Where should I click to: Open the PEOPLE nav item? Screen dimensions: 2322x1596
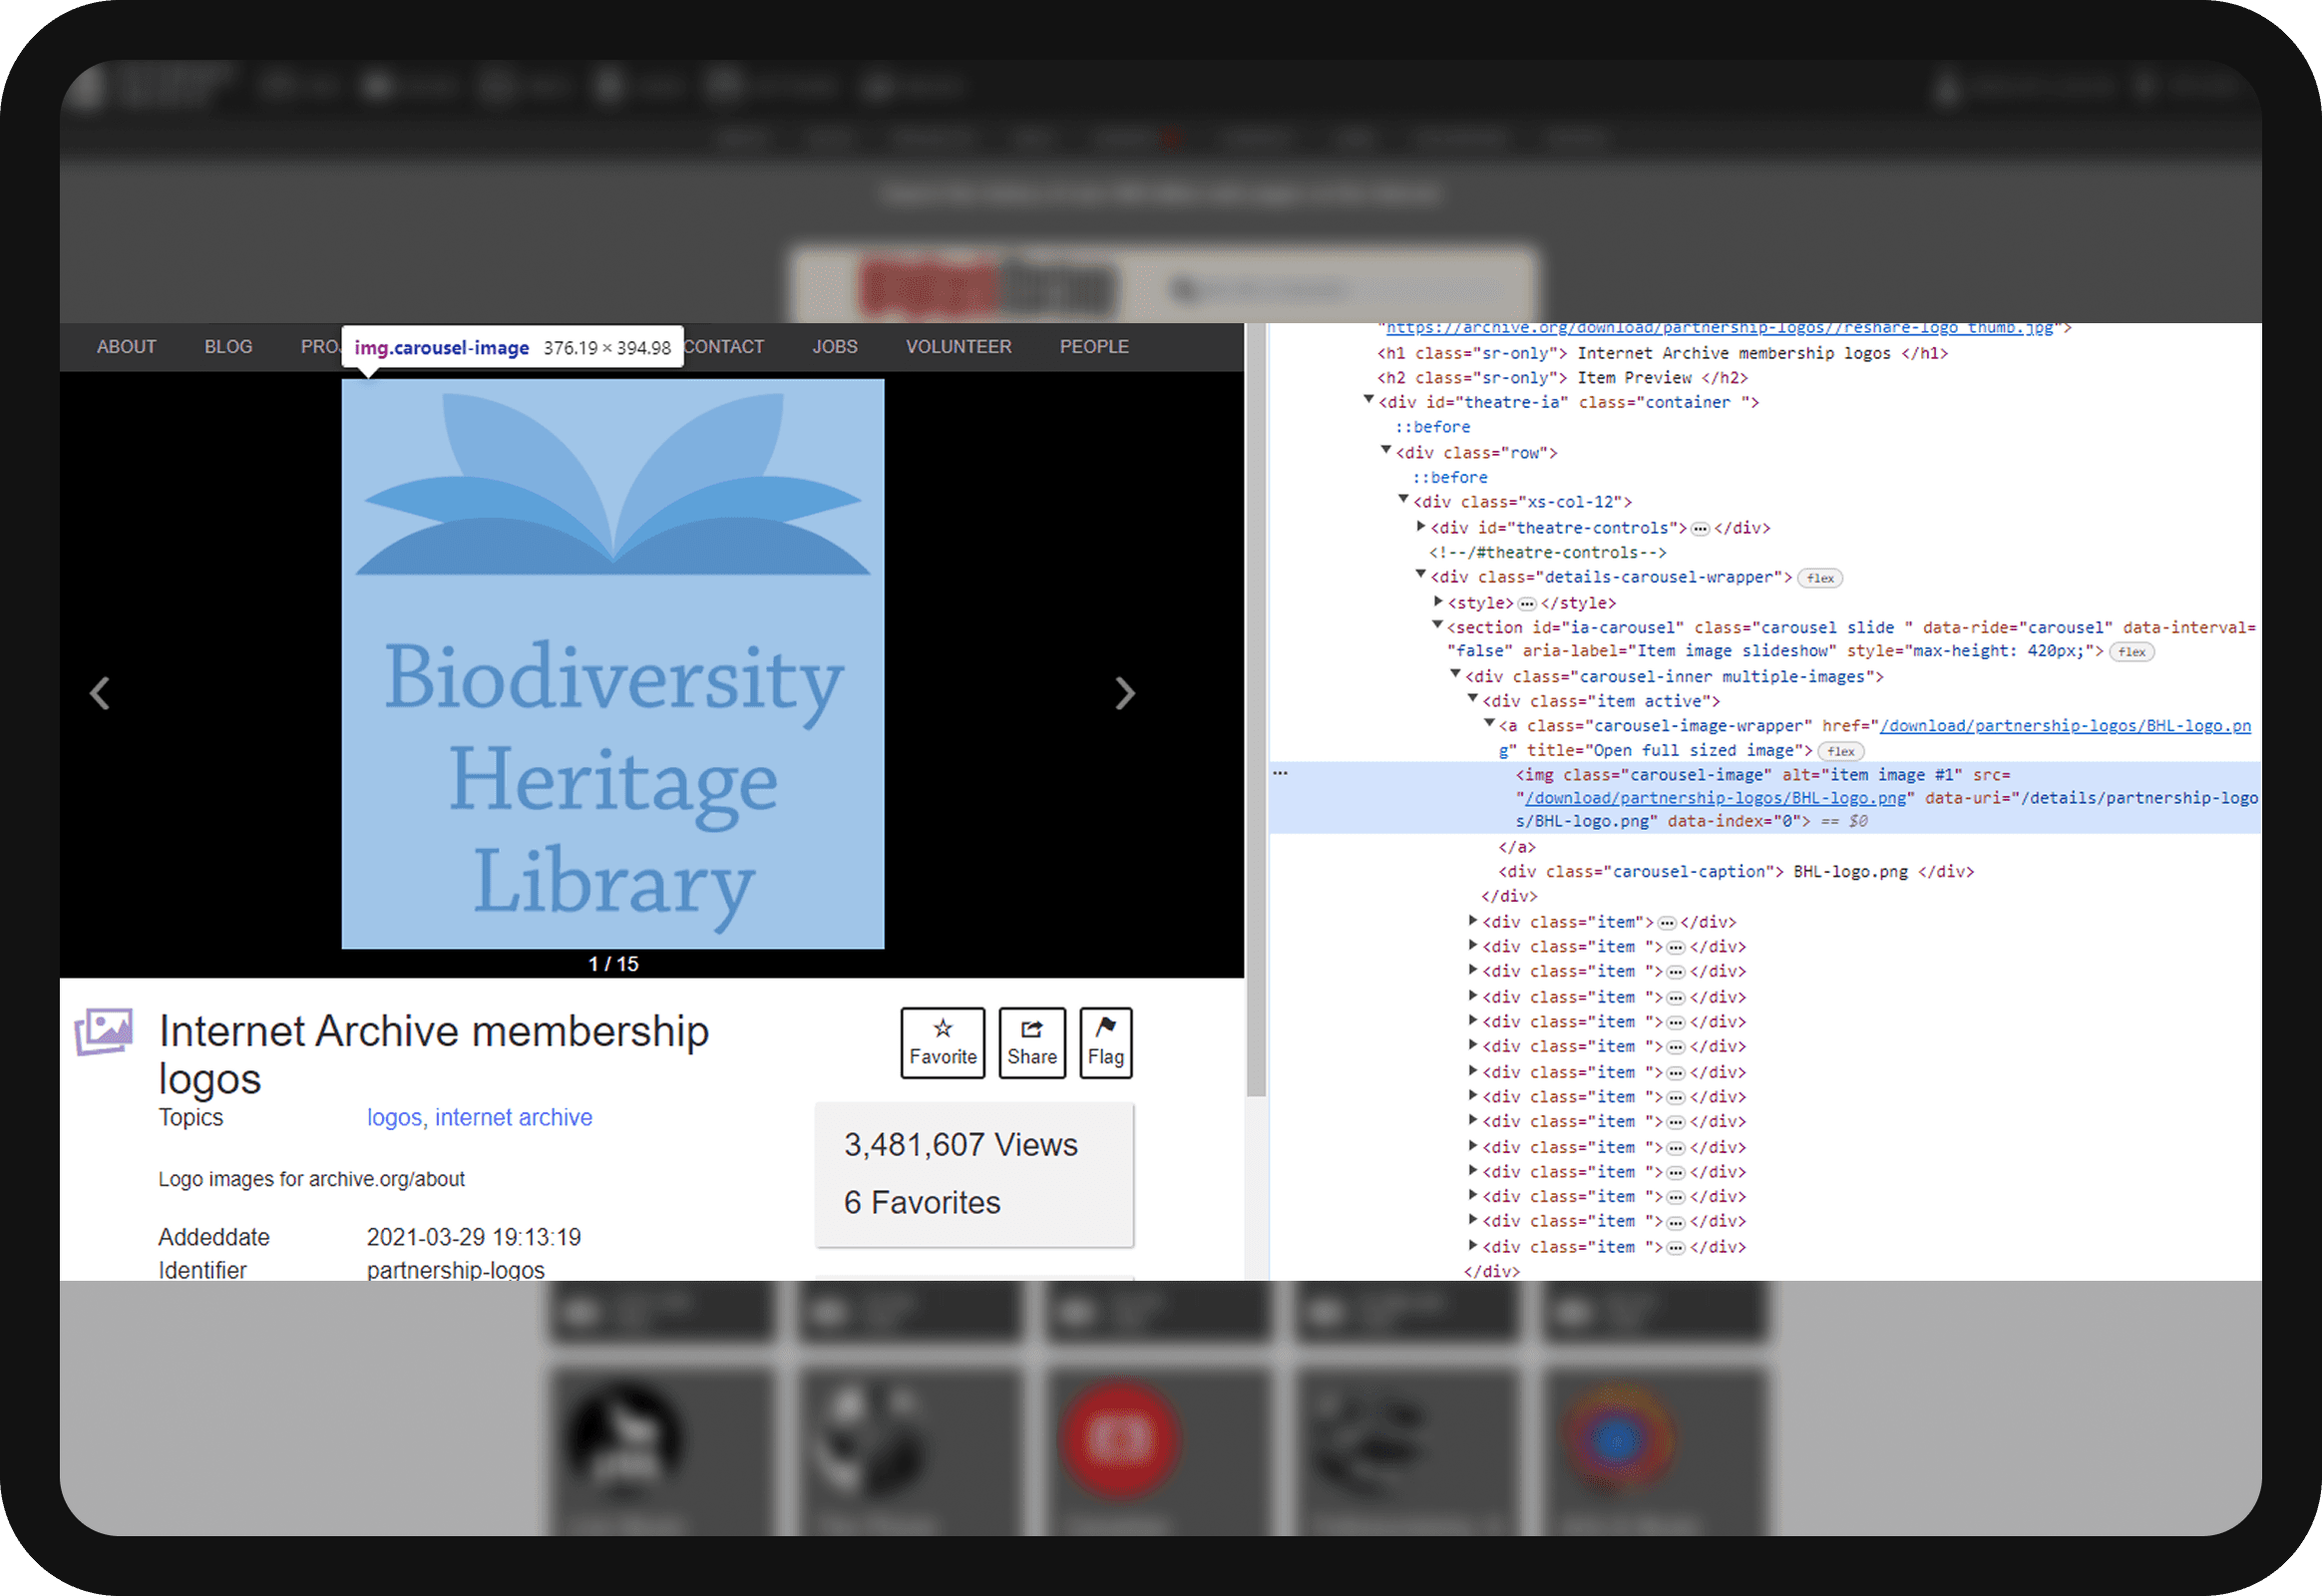click(1095, 347)
